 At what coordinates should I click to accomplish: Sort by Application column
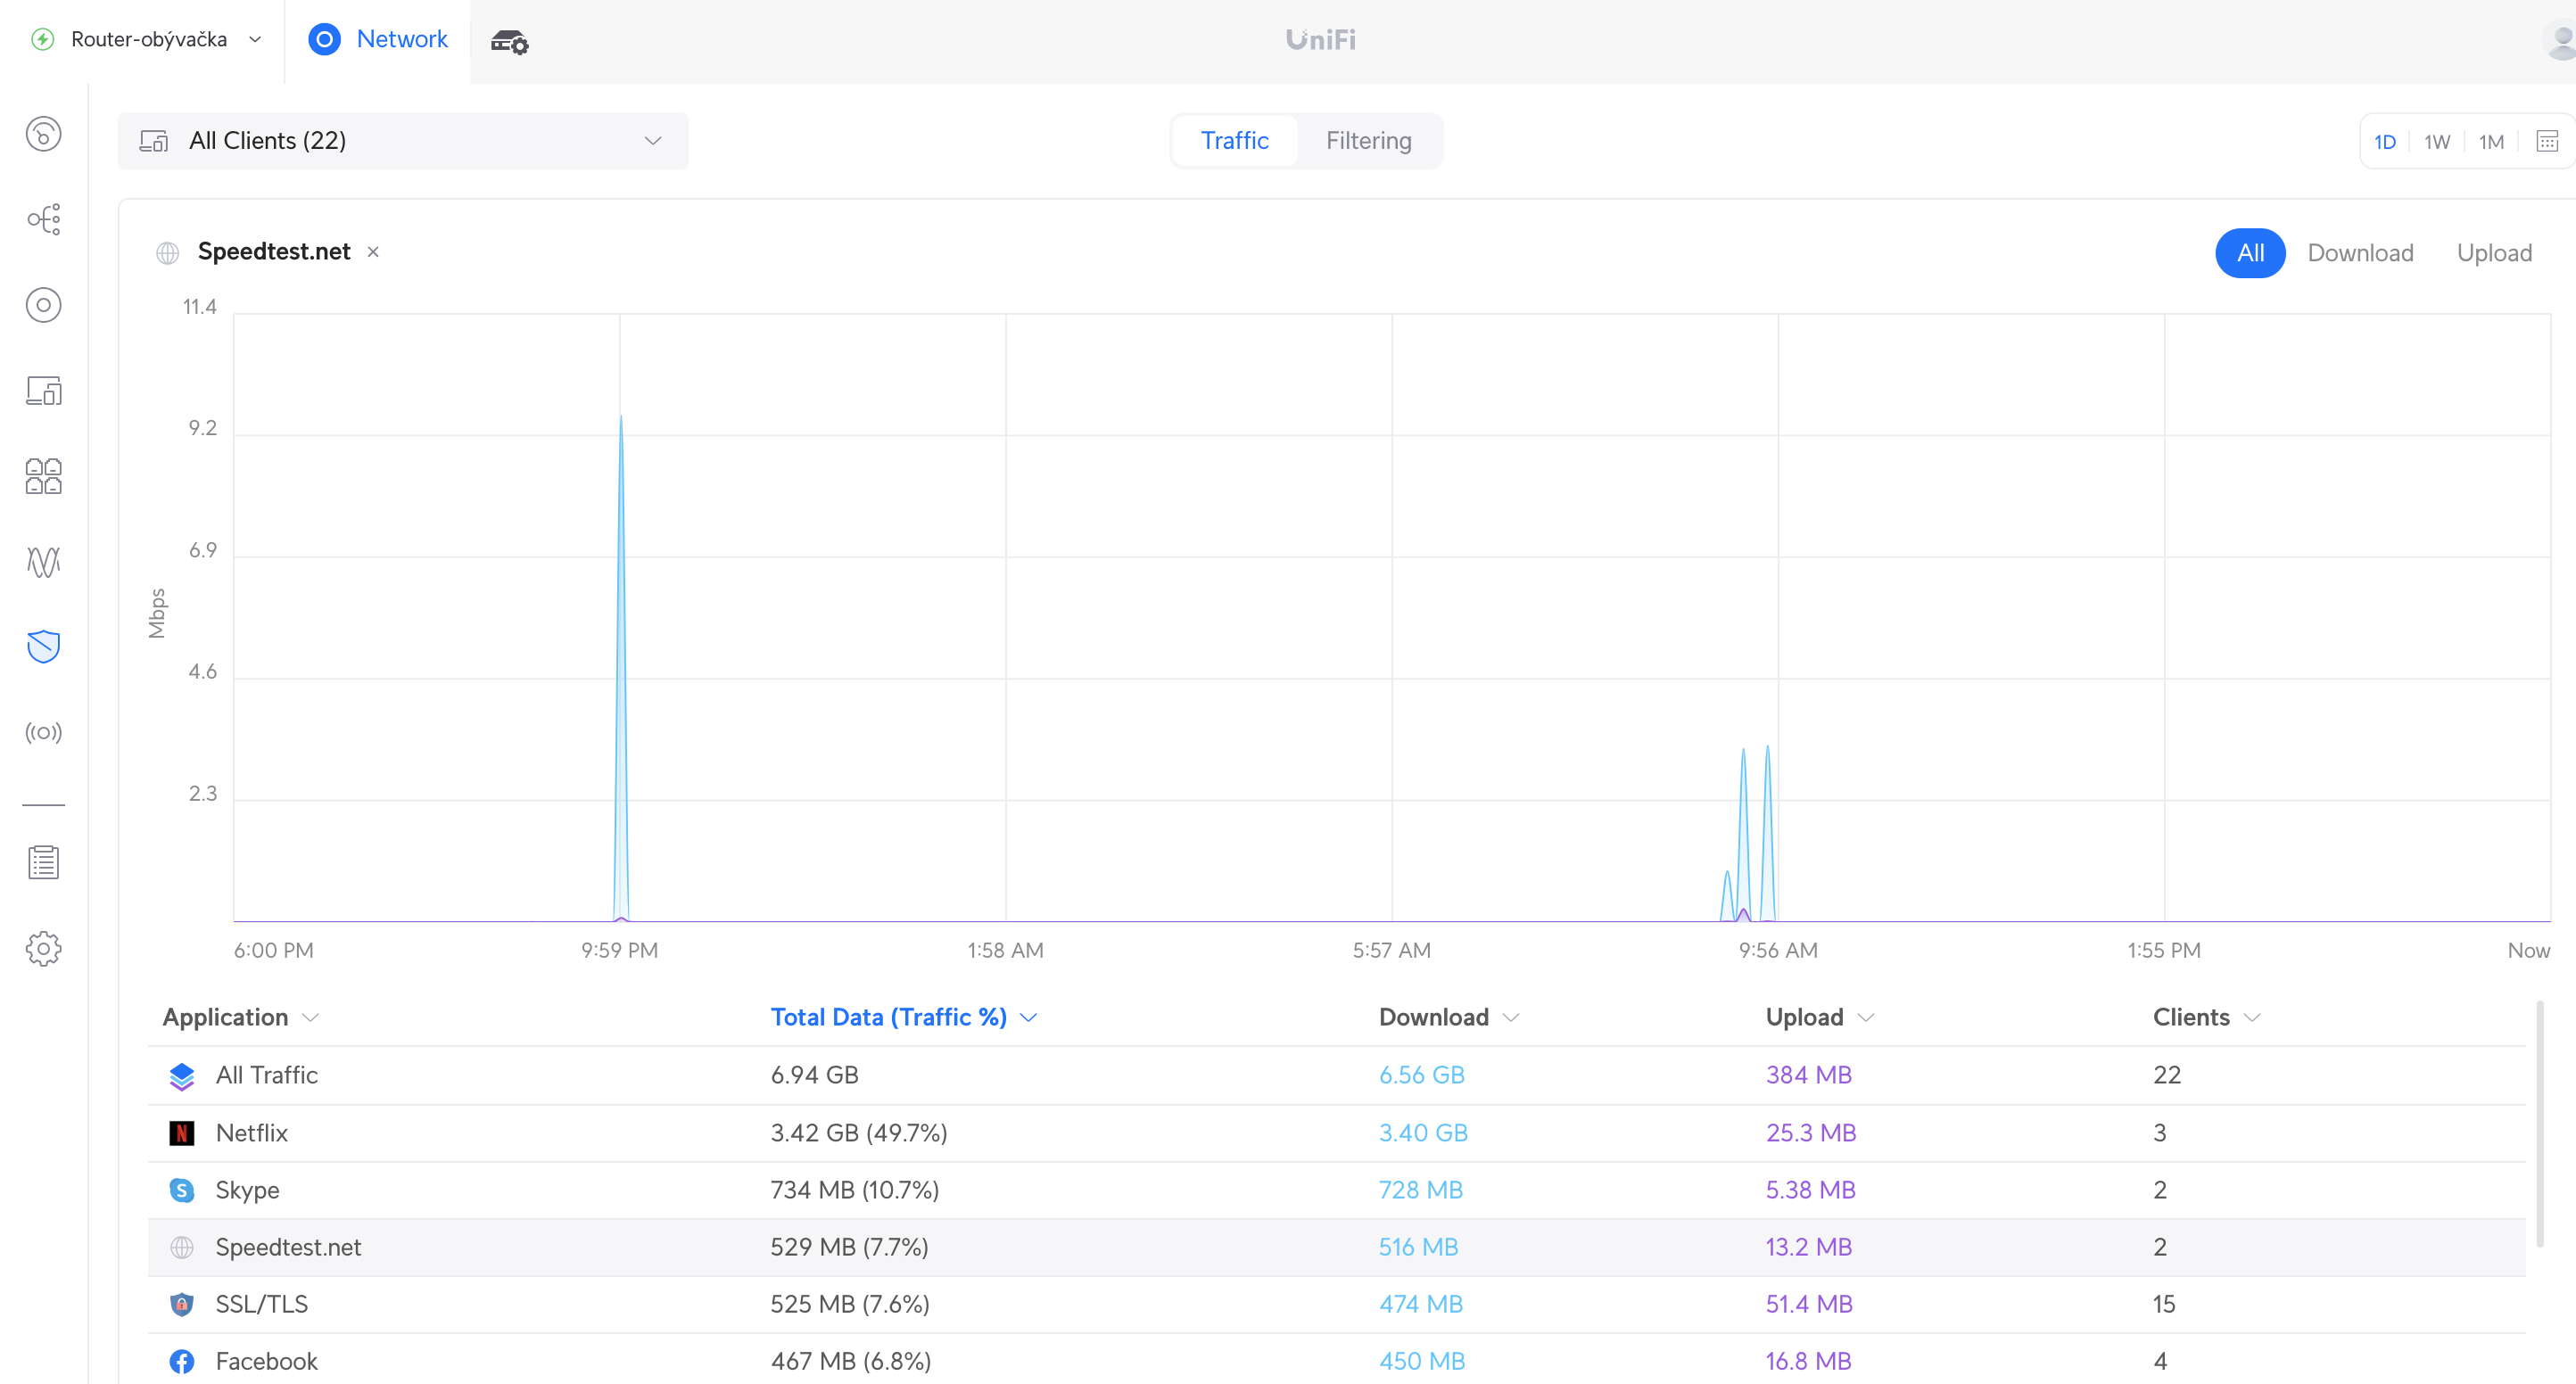tap(241, 1017)
